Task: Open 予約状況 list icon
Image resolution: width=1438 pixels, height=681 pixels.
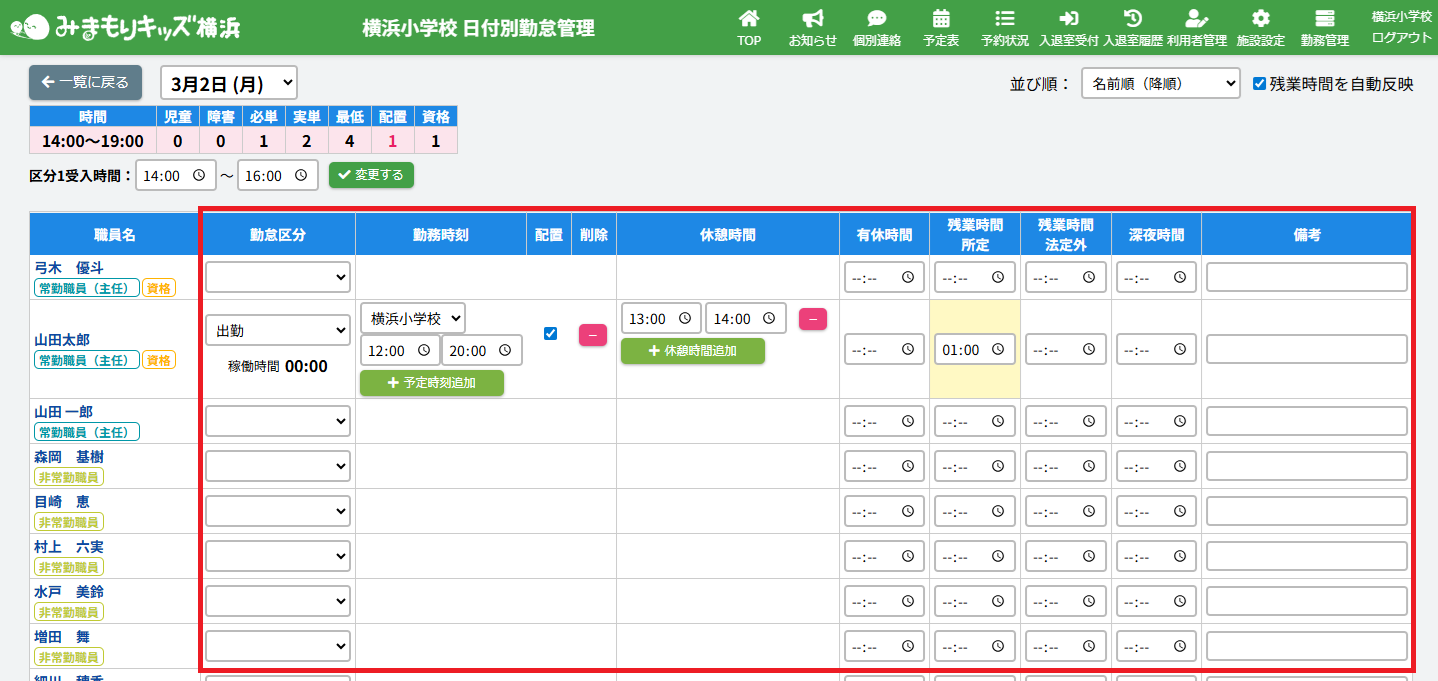Action: click(x=1005, y=19)
